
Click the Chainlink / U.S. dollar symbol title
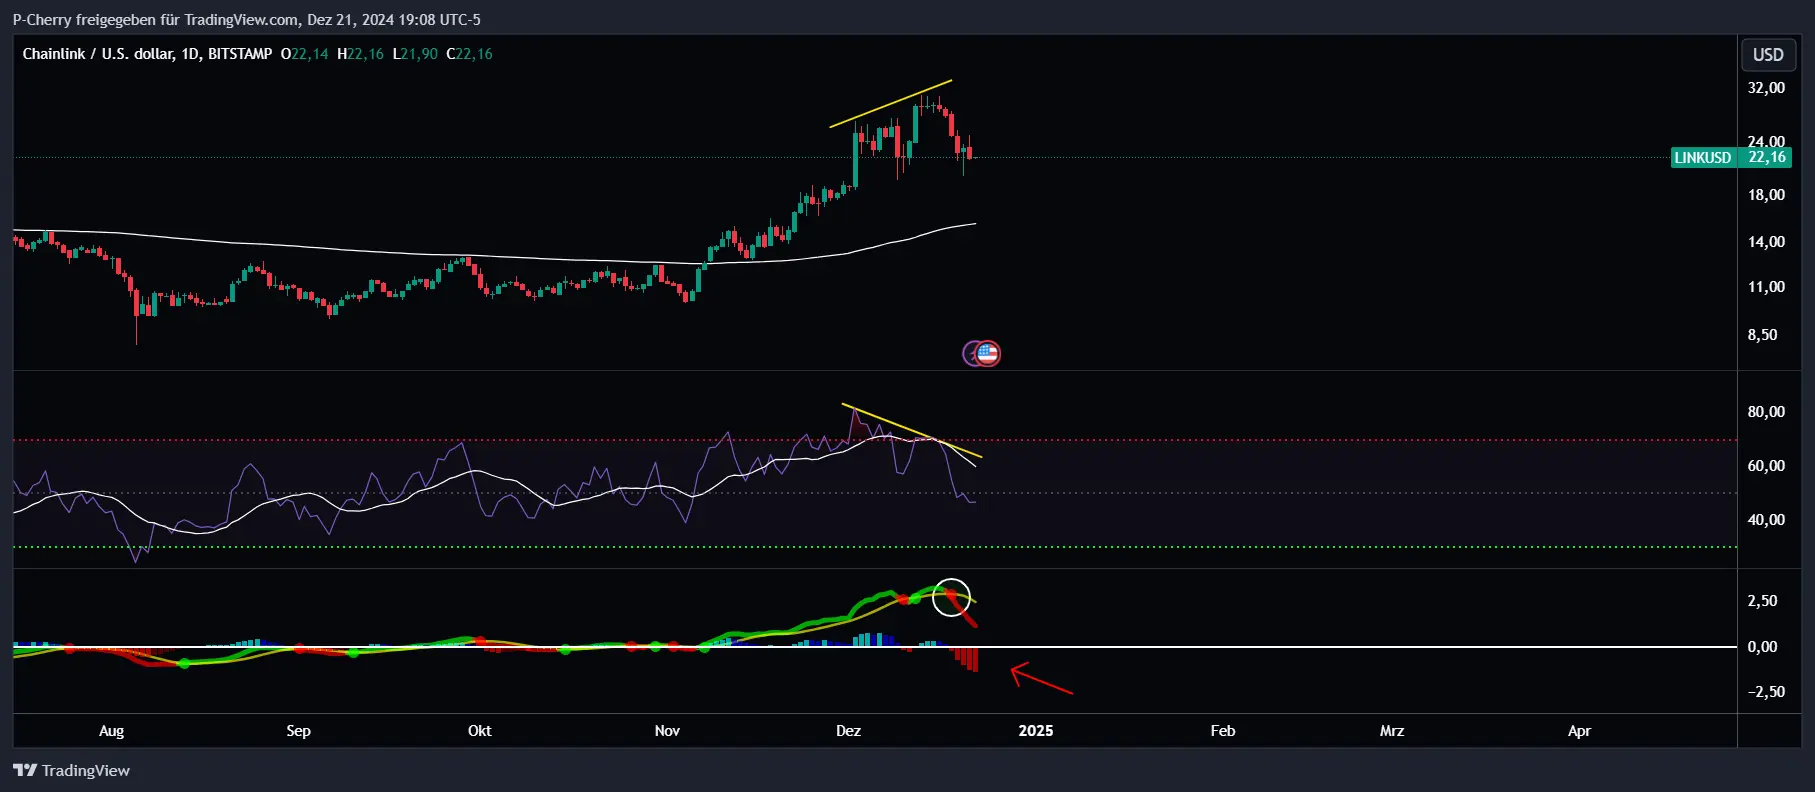(98, 54)
